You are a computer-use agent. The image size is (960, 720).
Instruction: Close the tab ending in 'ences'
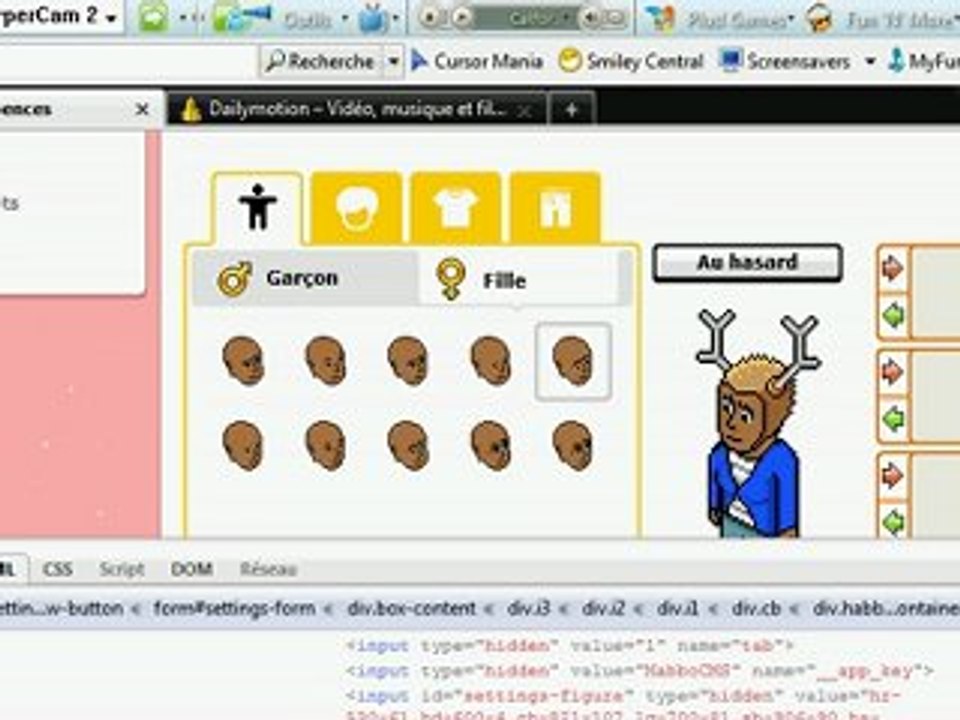142,110
